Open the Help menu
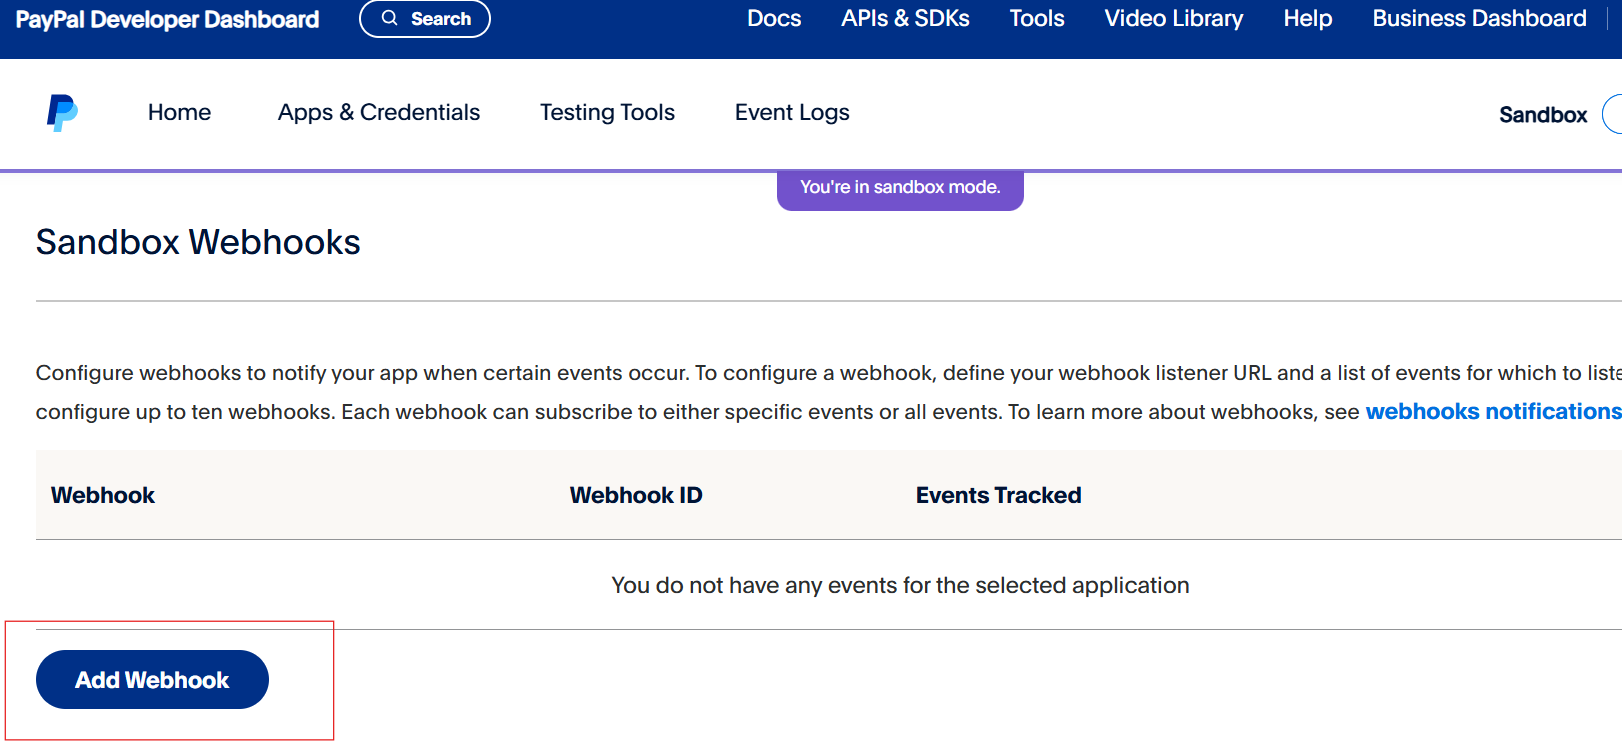The width and height of the screenshot is (1622, 742). pyautogui.click(x=1308, y=18)
